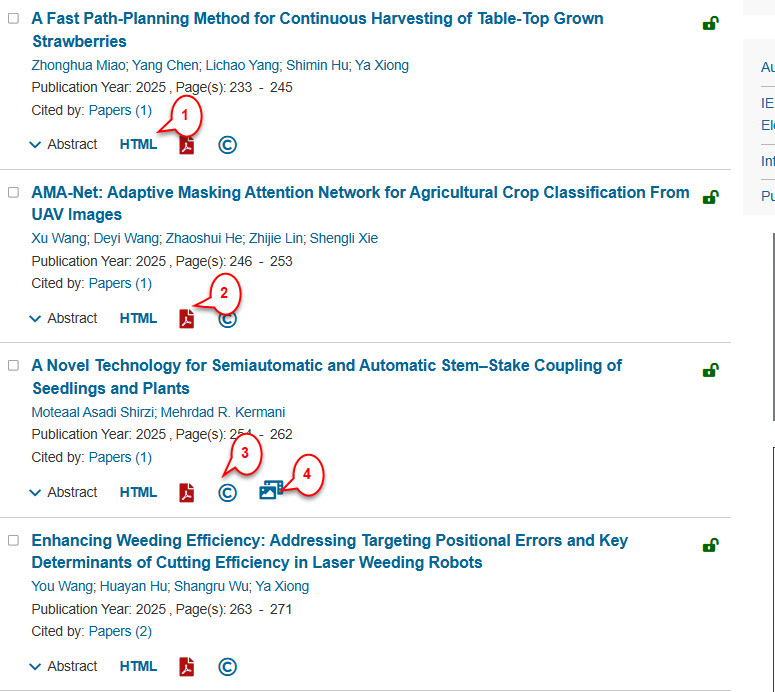Open HTML version of the Weeding Efficiency paper

coord(138,667)
